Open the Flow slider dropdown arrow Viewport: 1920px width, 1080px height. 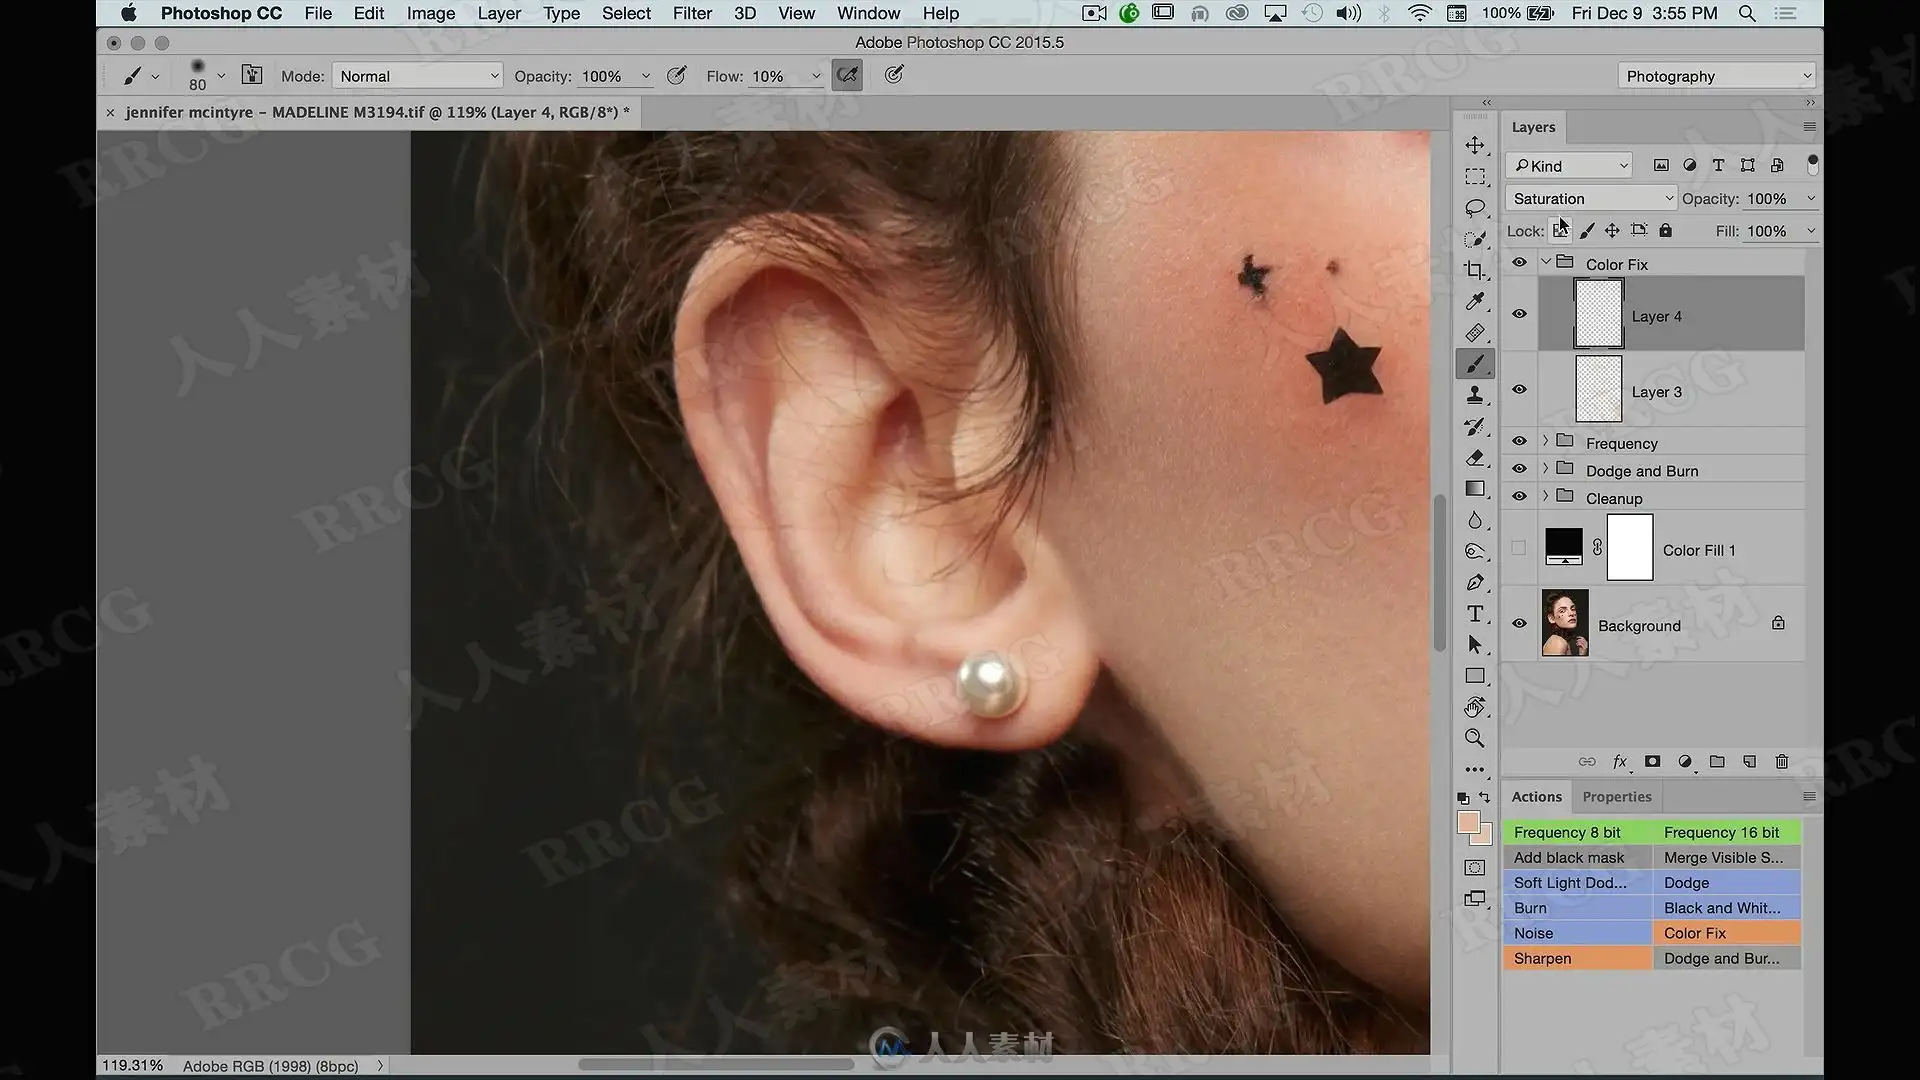tap(816, 76)
